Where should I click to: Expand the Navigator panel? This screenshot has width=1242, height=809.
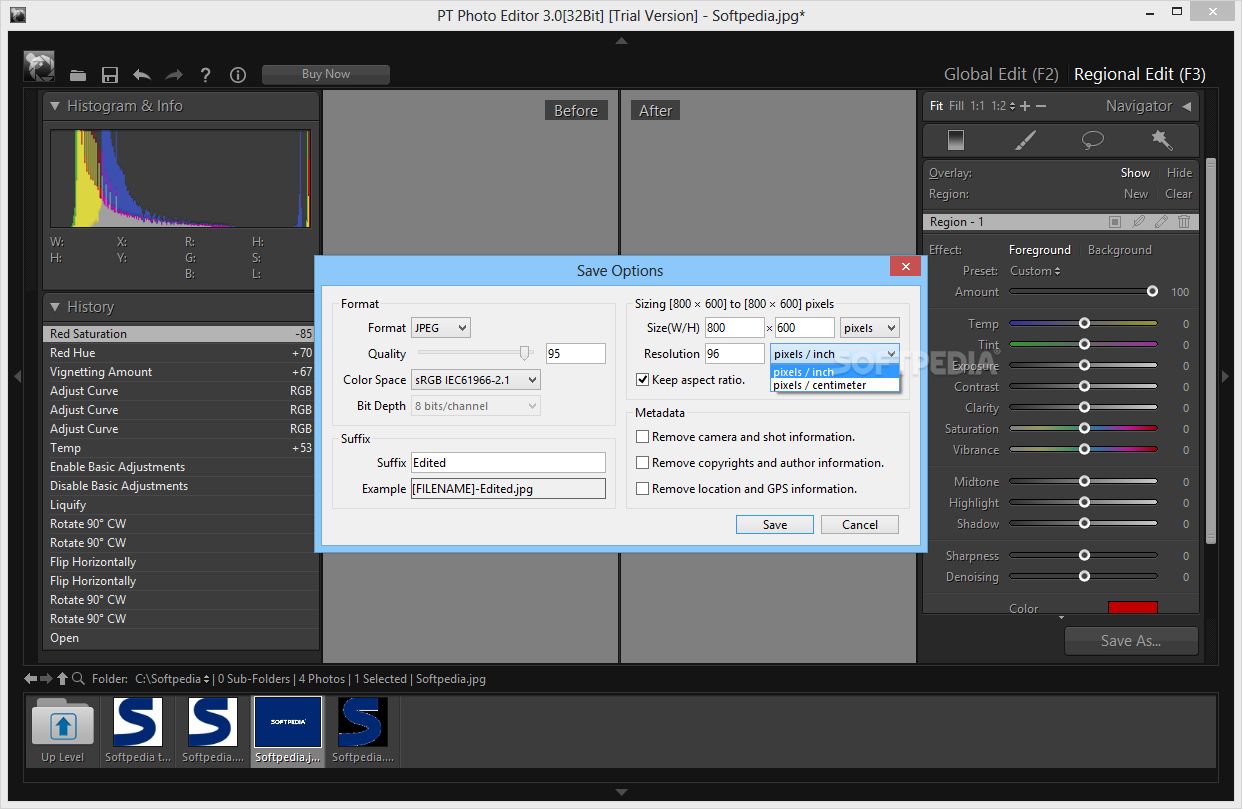1187,106
